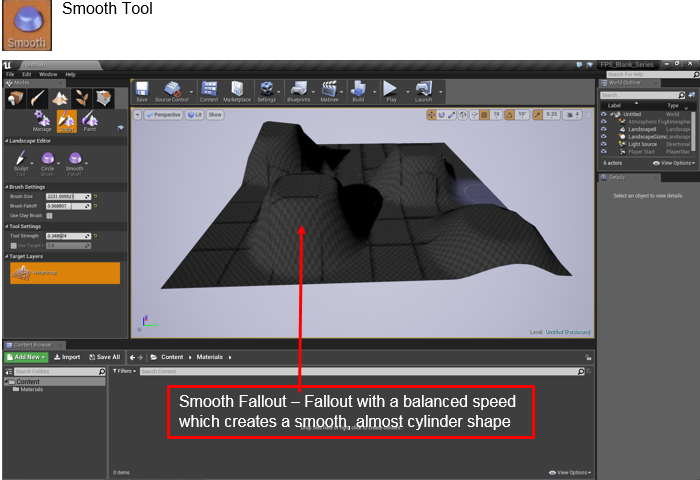
Task: Open the Edit menu
Action: pyautogui.click(x=27, y=75)
